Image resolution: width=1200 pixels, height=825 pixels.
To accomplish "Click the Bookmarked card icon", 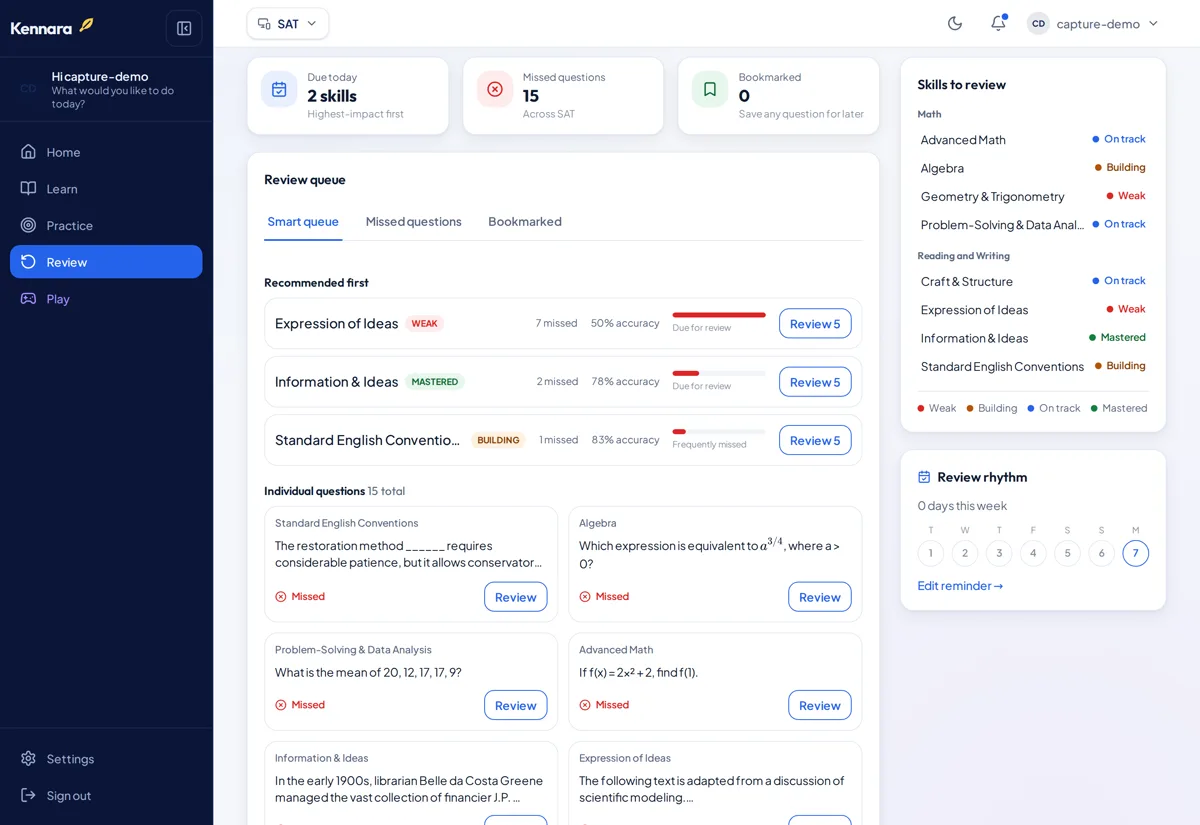I will tap(710, 89).
